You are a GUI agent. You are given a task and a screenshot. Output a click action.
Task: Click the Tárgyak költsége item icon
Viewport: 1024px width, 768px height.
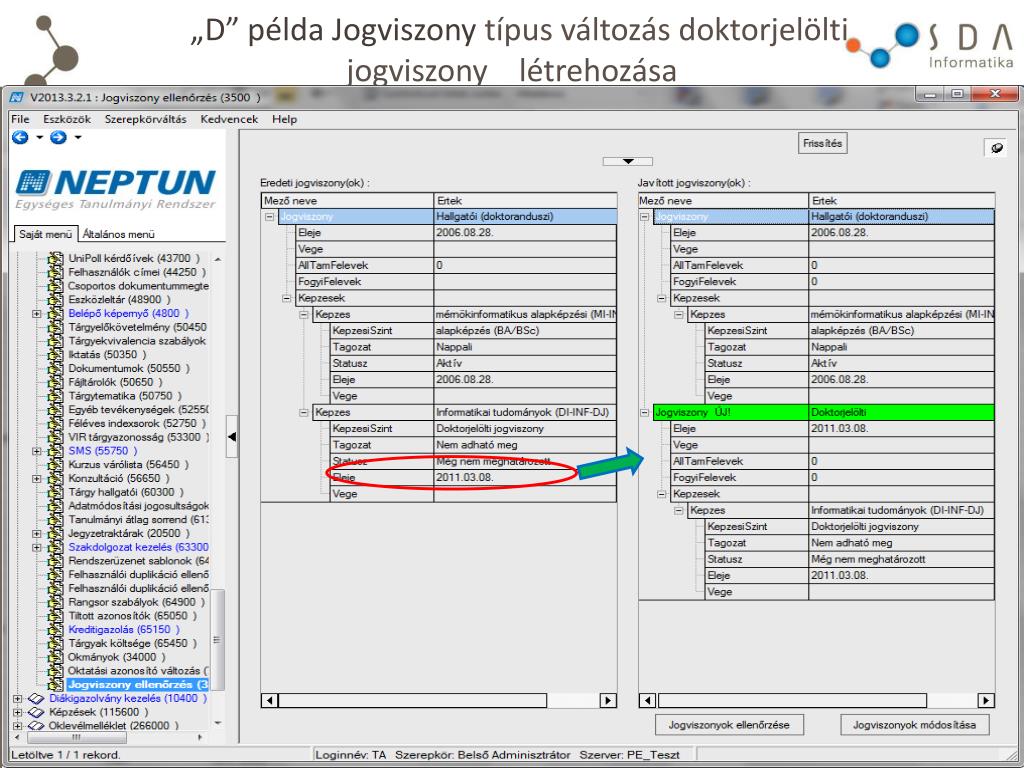[56, 643]
